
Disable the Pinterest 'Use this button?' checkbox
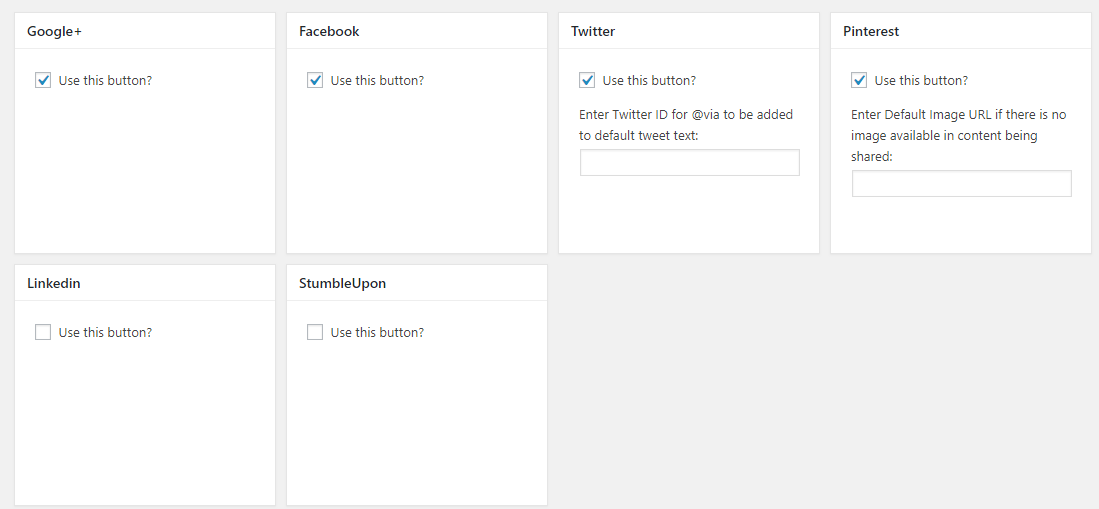click(859, 80)
